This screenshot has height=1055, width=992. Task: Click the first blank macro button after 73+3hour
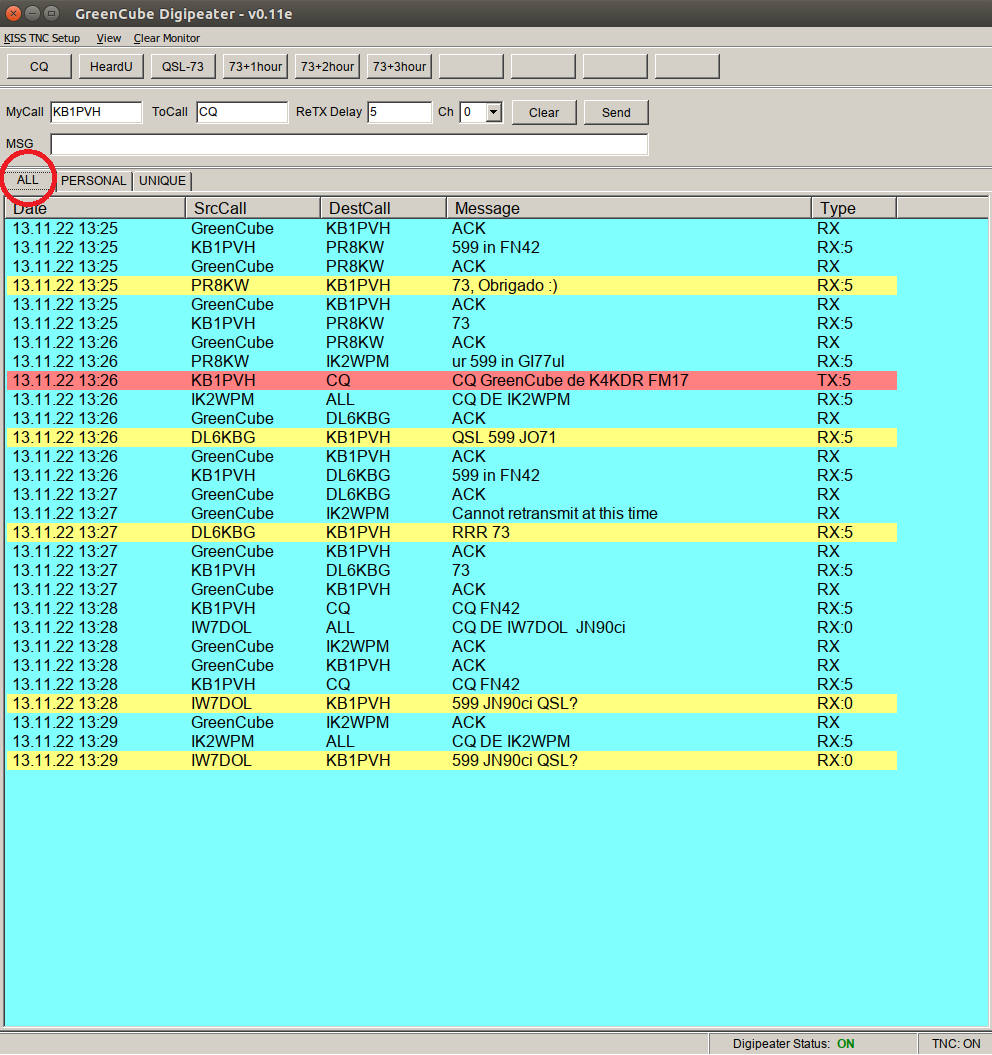click(471, 67)
